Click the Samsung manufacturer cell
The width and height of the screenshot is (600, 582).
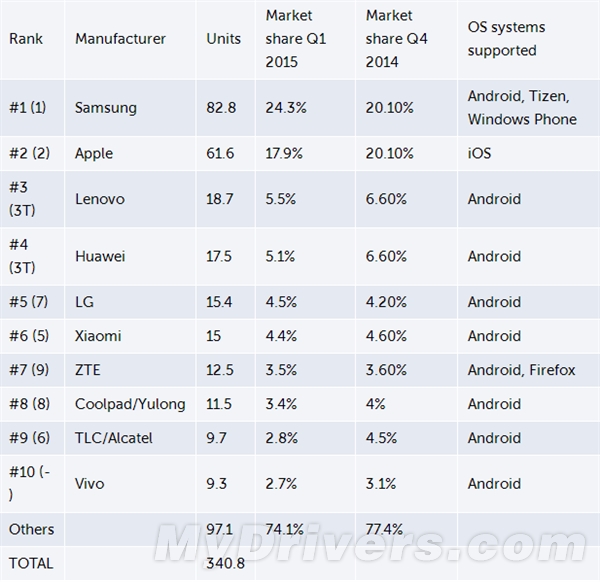click(106, 107)
